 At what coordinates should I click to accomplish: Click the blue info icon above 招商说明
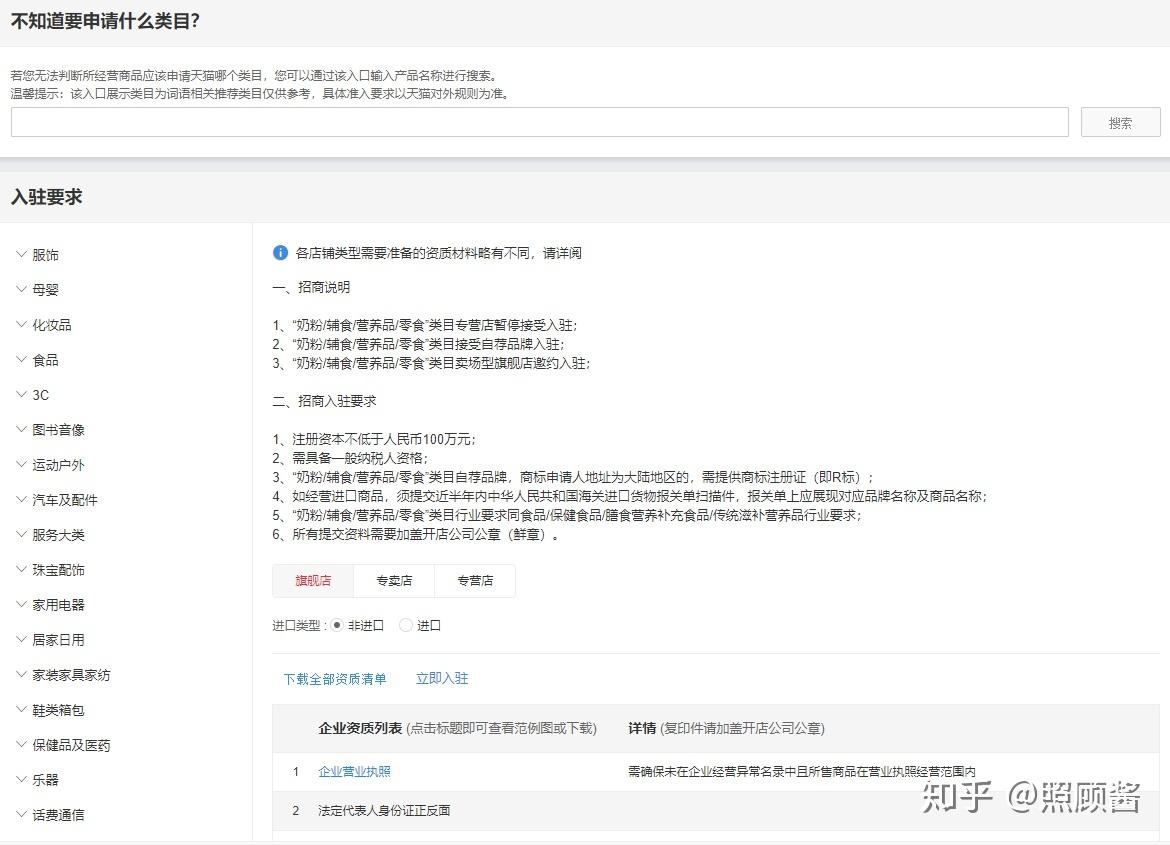tap(280, 252)
